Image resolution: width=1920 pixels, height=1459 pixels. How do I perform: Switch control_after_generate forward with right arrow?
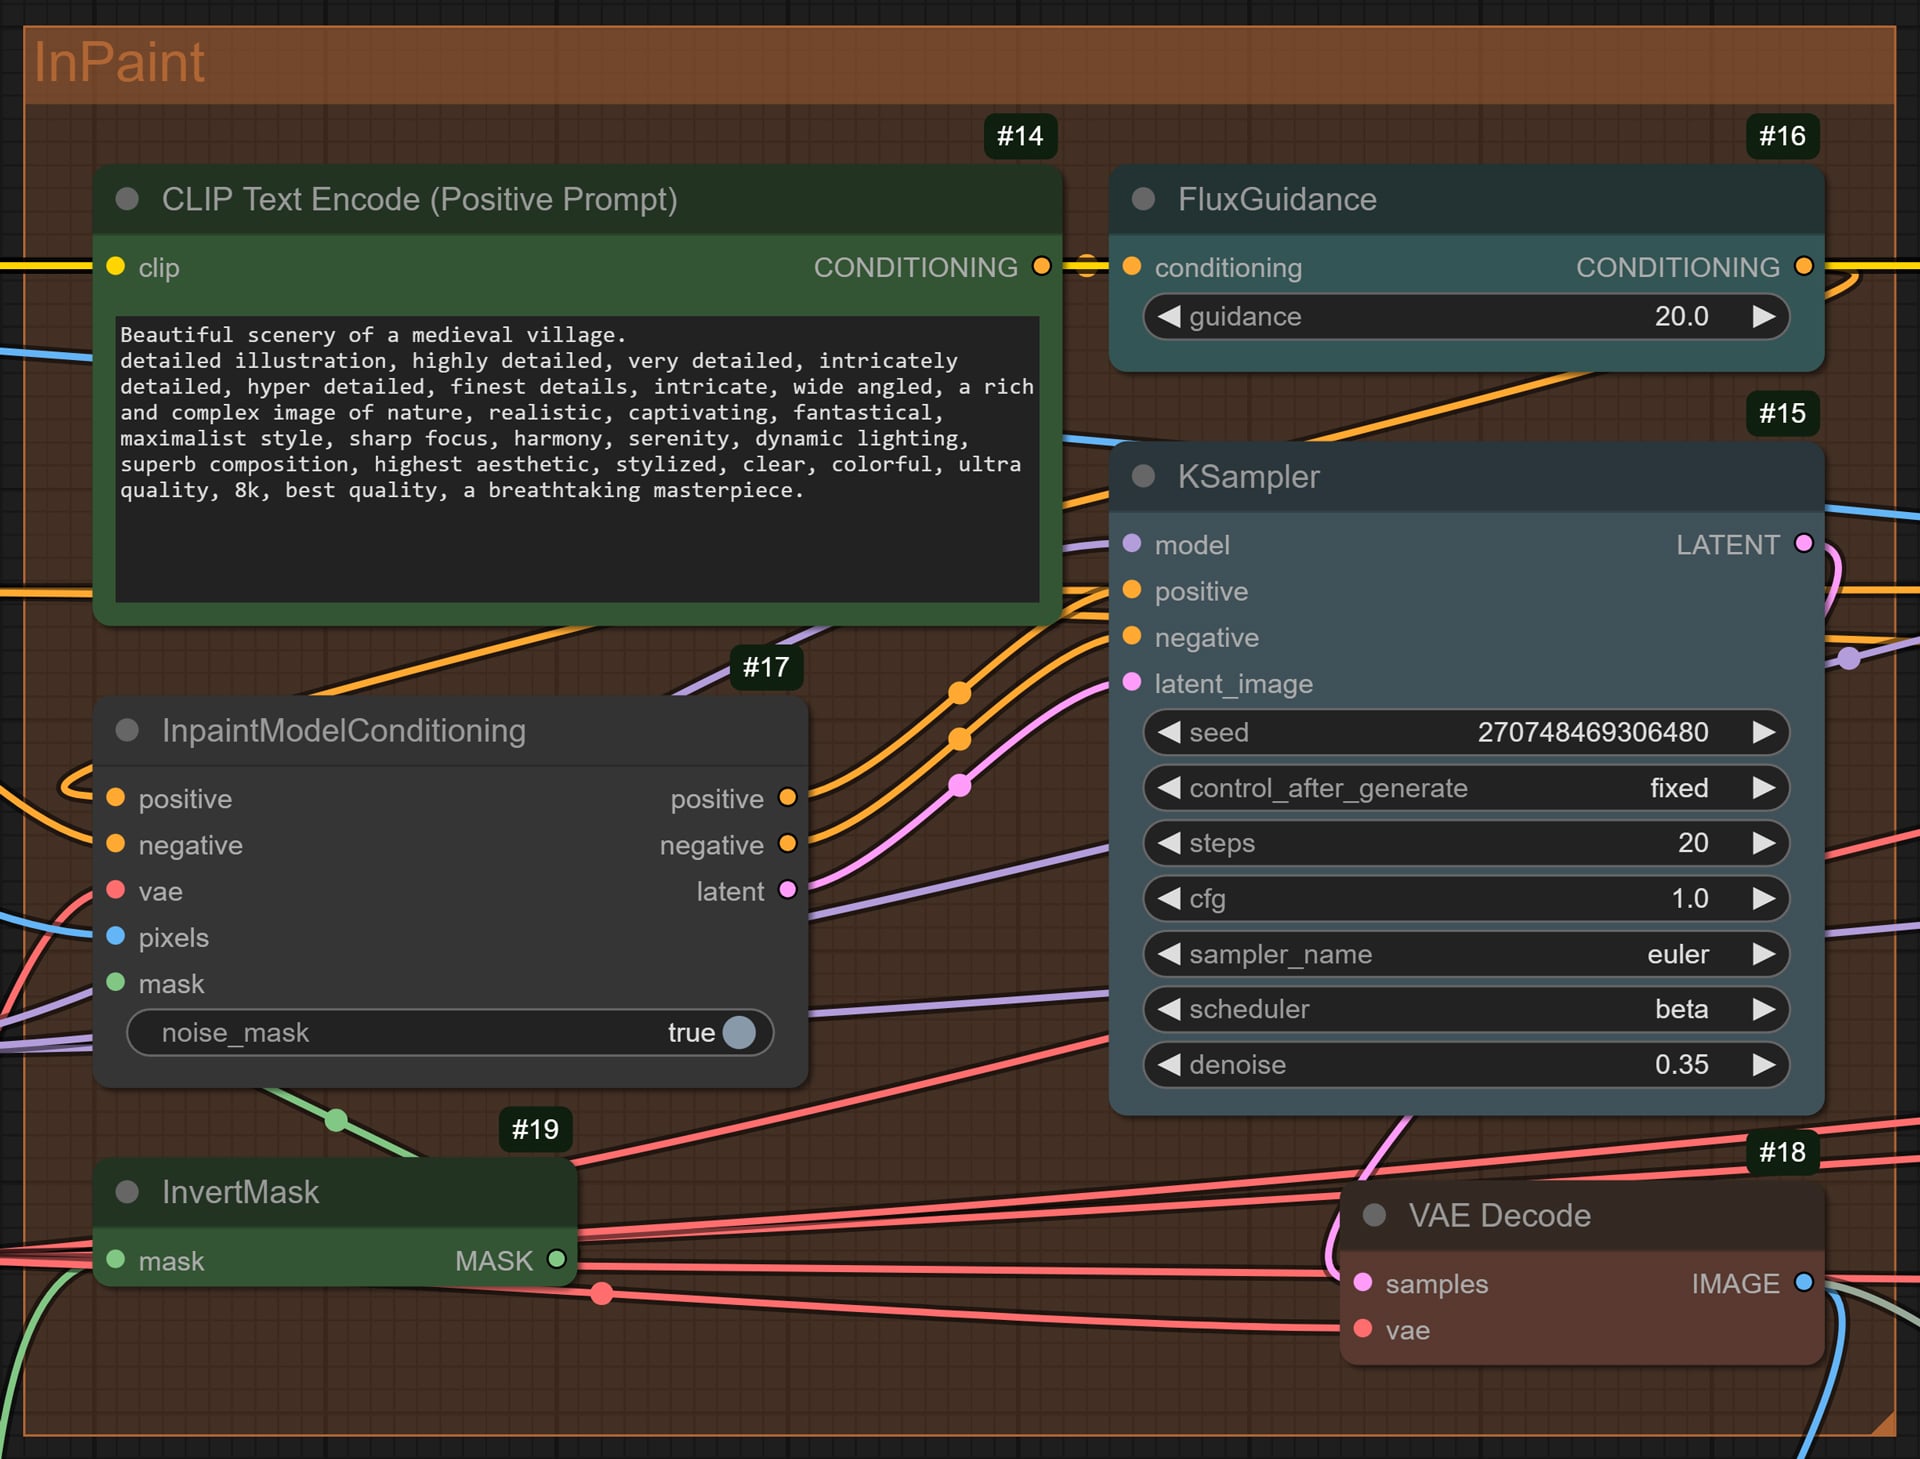click(x=1764, y=788)
